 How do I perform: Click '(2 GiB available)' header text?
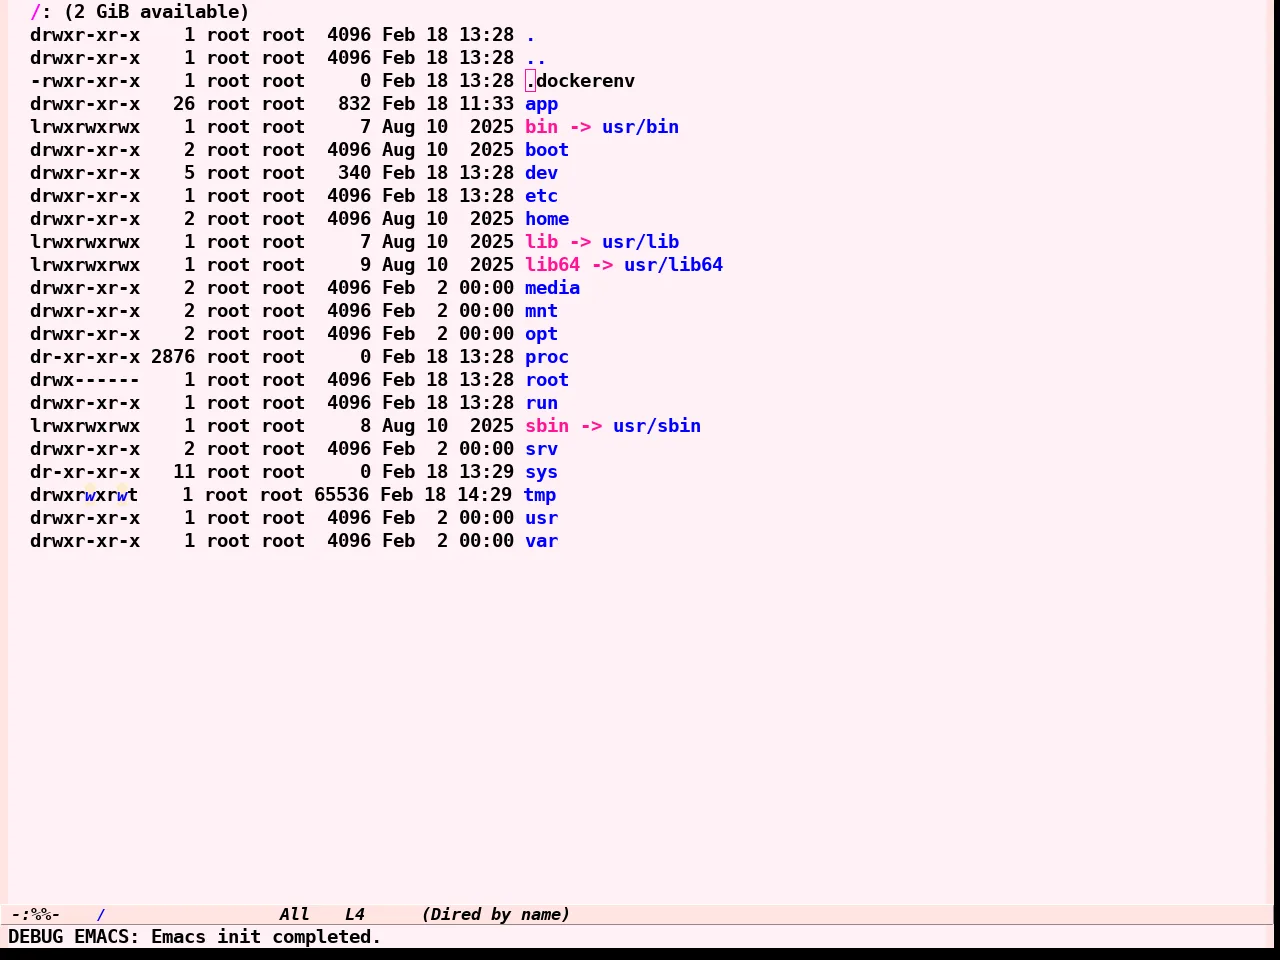click(x=157, y=12)
